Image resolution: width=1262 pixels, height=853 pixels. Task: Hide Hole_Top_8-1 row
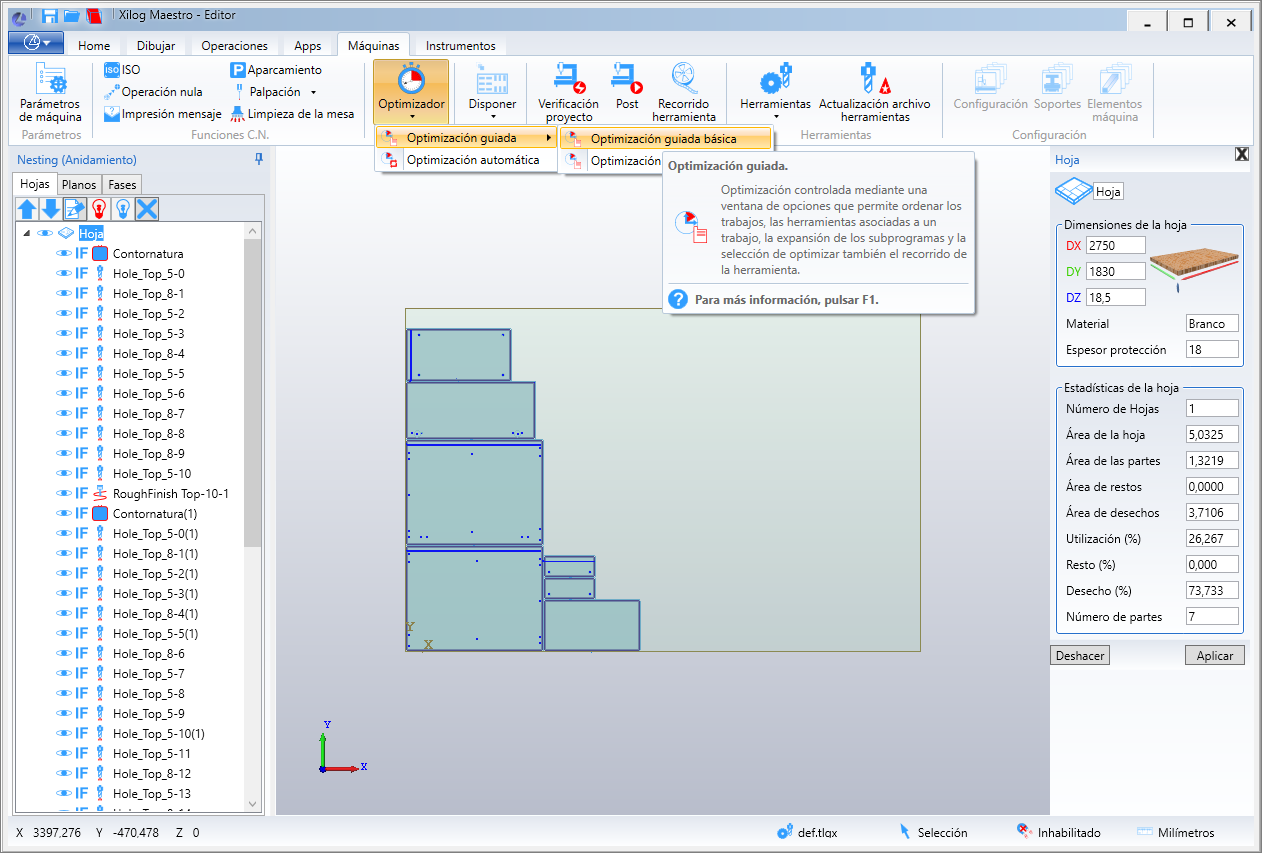pos(64,293)
